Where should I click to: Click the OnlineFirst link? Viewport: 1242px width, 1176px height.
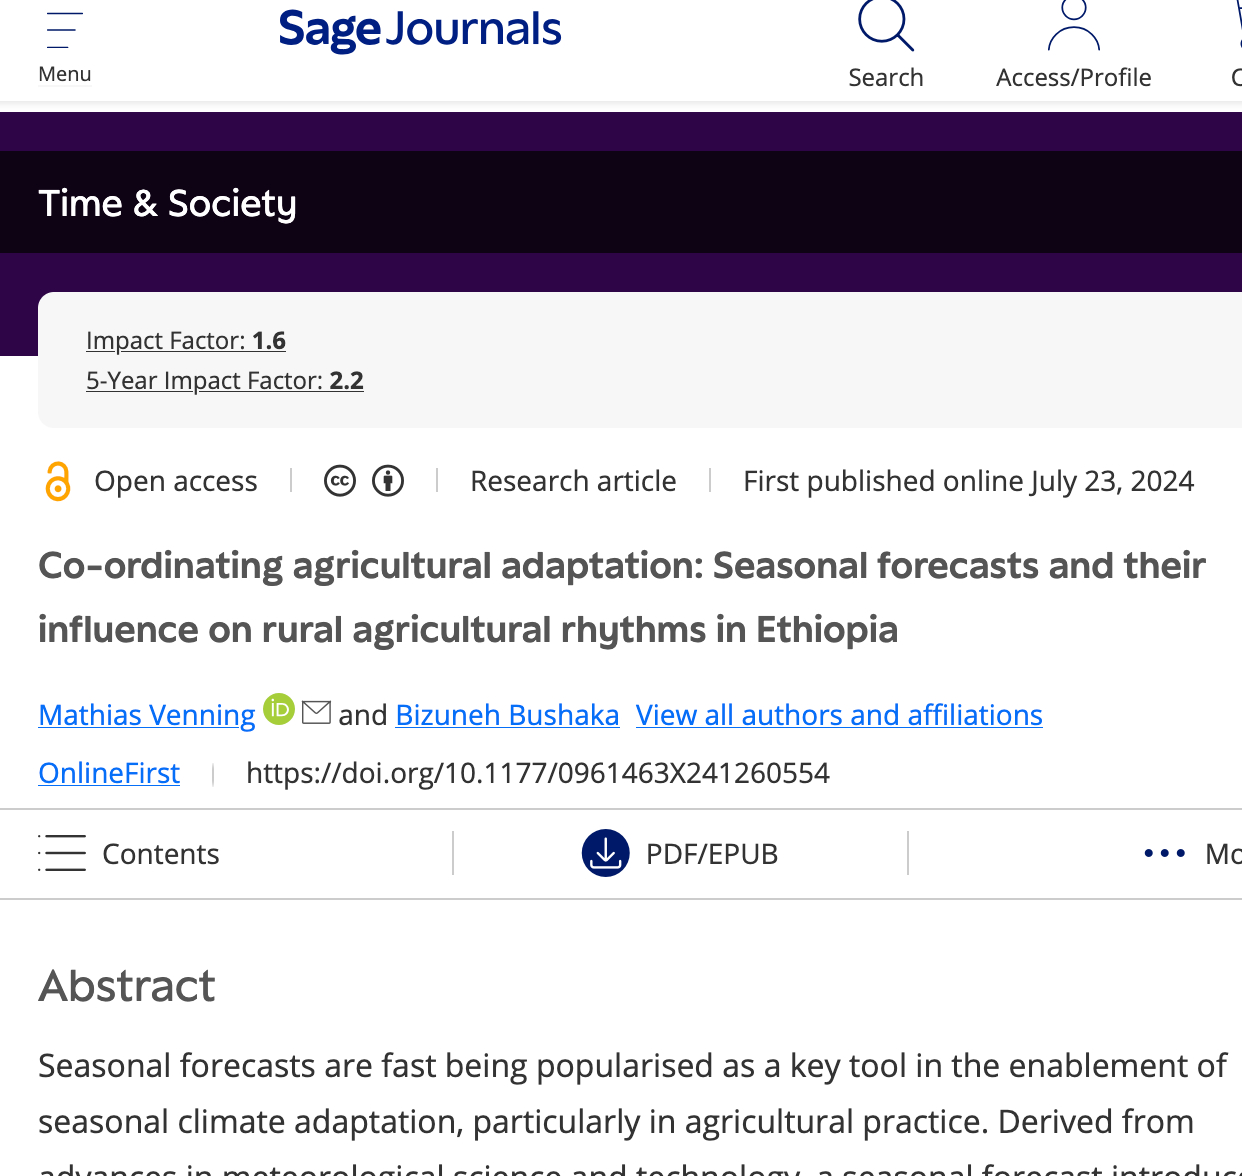pyautogui.click(x=109, y=773)
